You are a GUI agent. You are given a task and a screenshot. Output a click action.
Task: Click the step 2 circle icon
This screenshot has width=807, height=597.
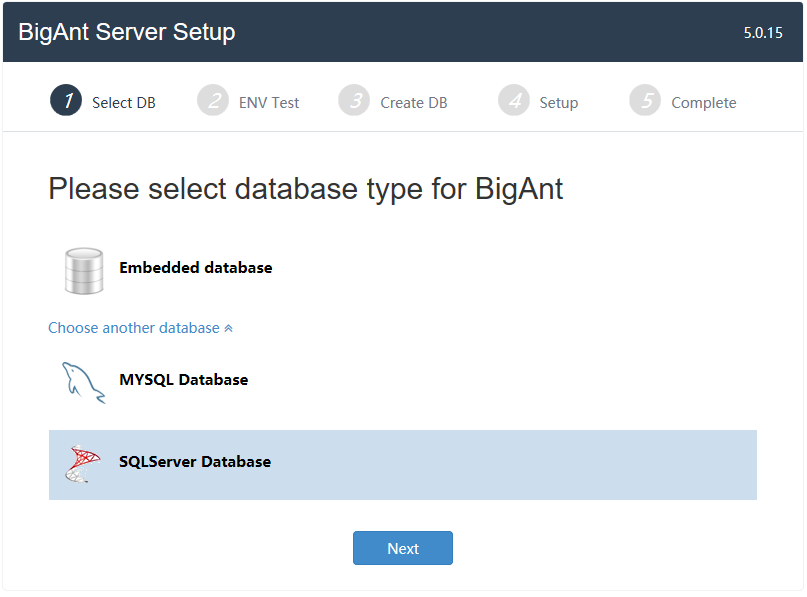(213, 100)
